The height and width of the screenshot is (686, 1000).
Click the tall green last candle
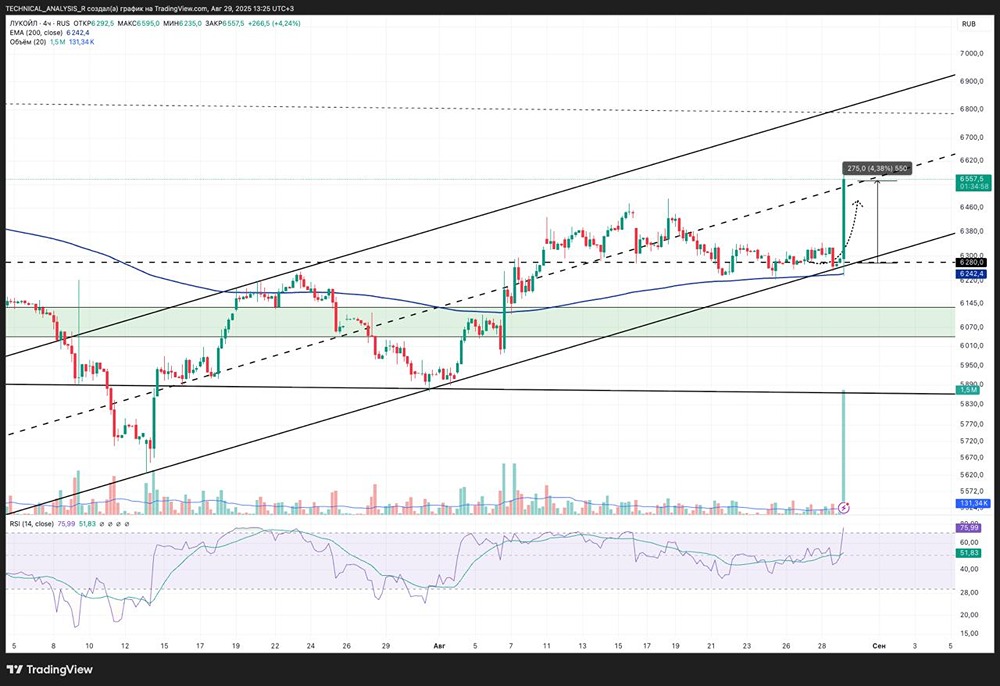click(844, 222)
